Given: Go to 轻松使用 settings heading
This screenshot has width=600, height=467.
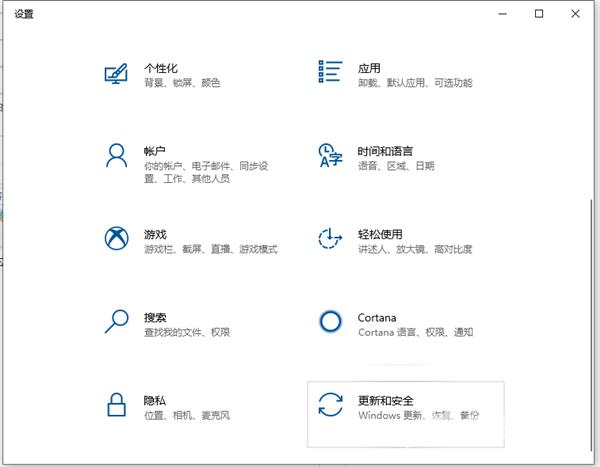Looking at the screenshot, I should [x=380, y=234].
